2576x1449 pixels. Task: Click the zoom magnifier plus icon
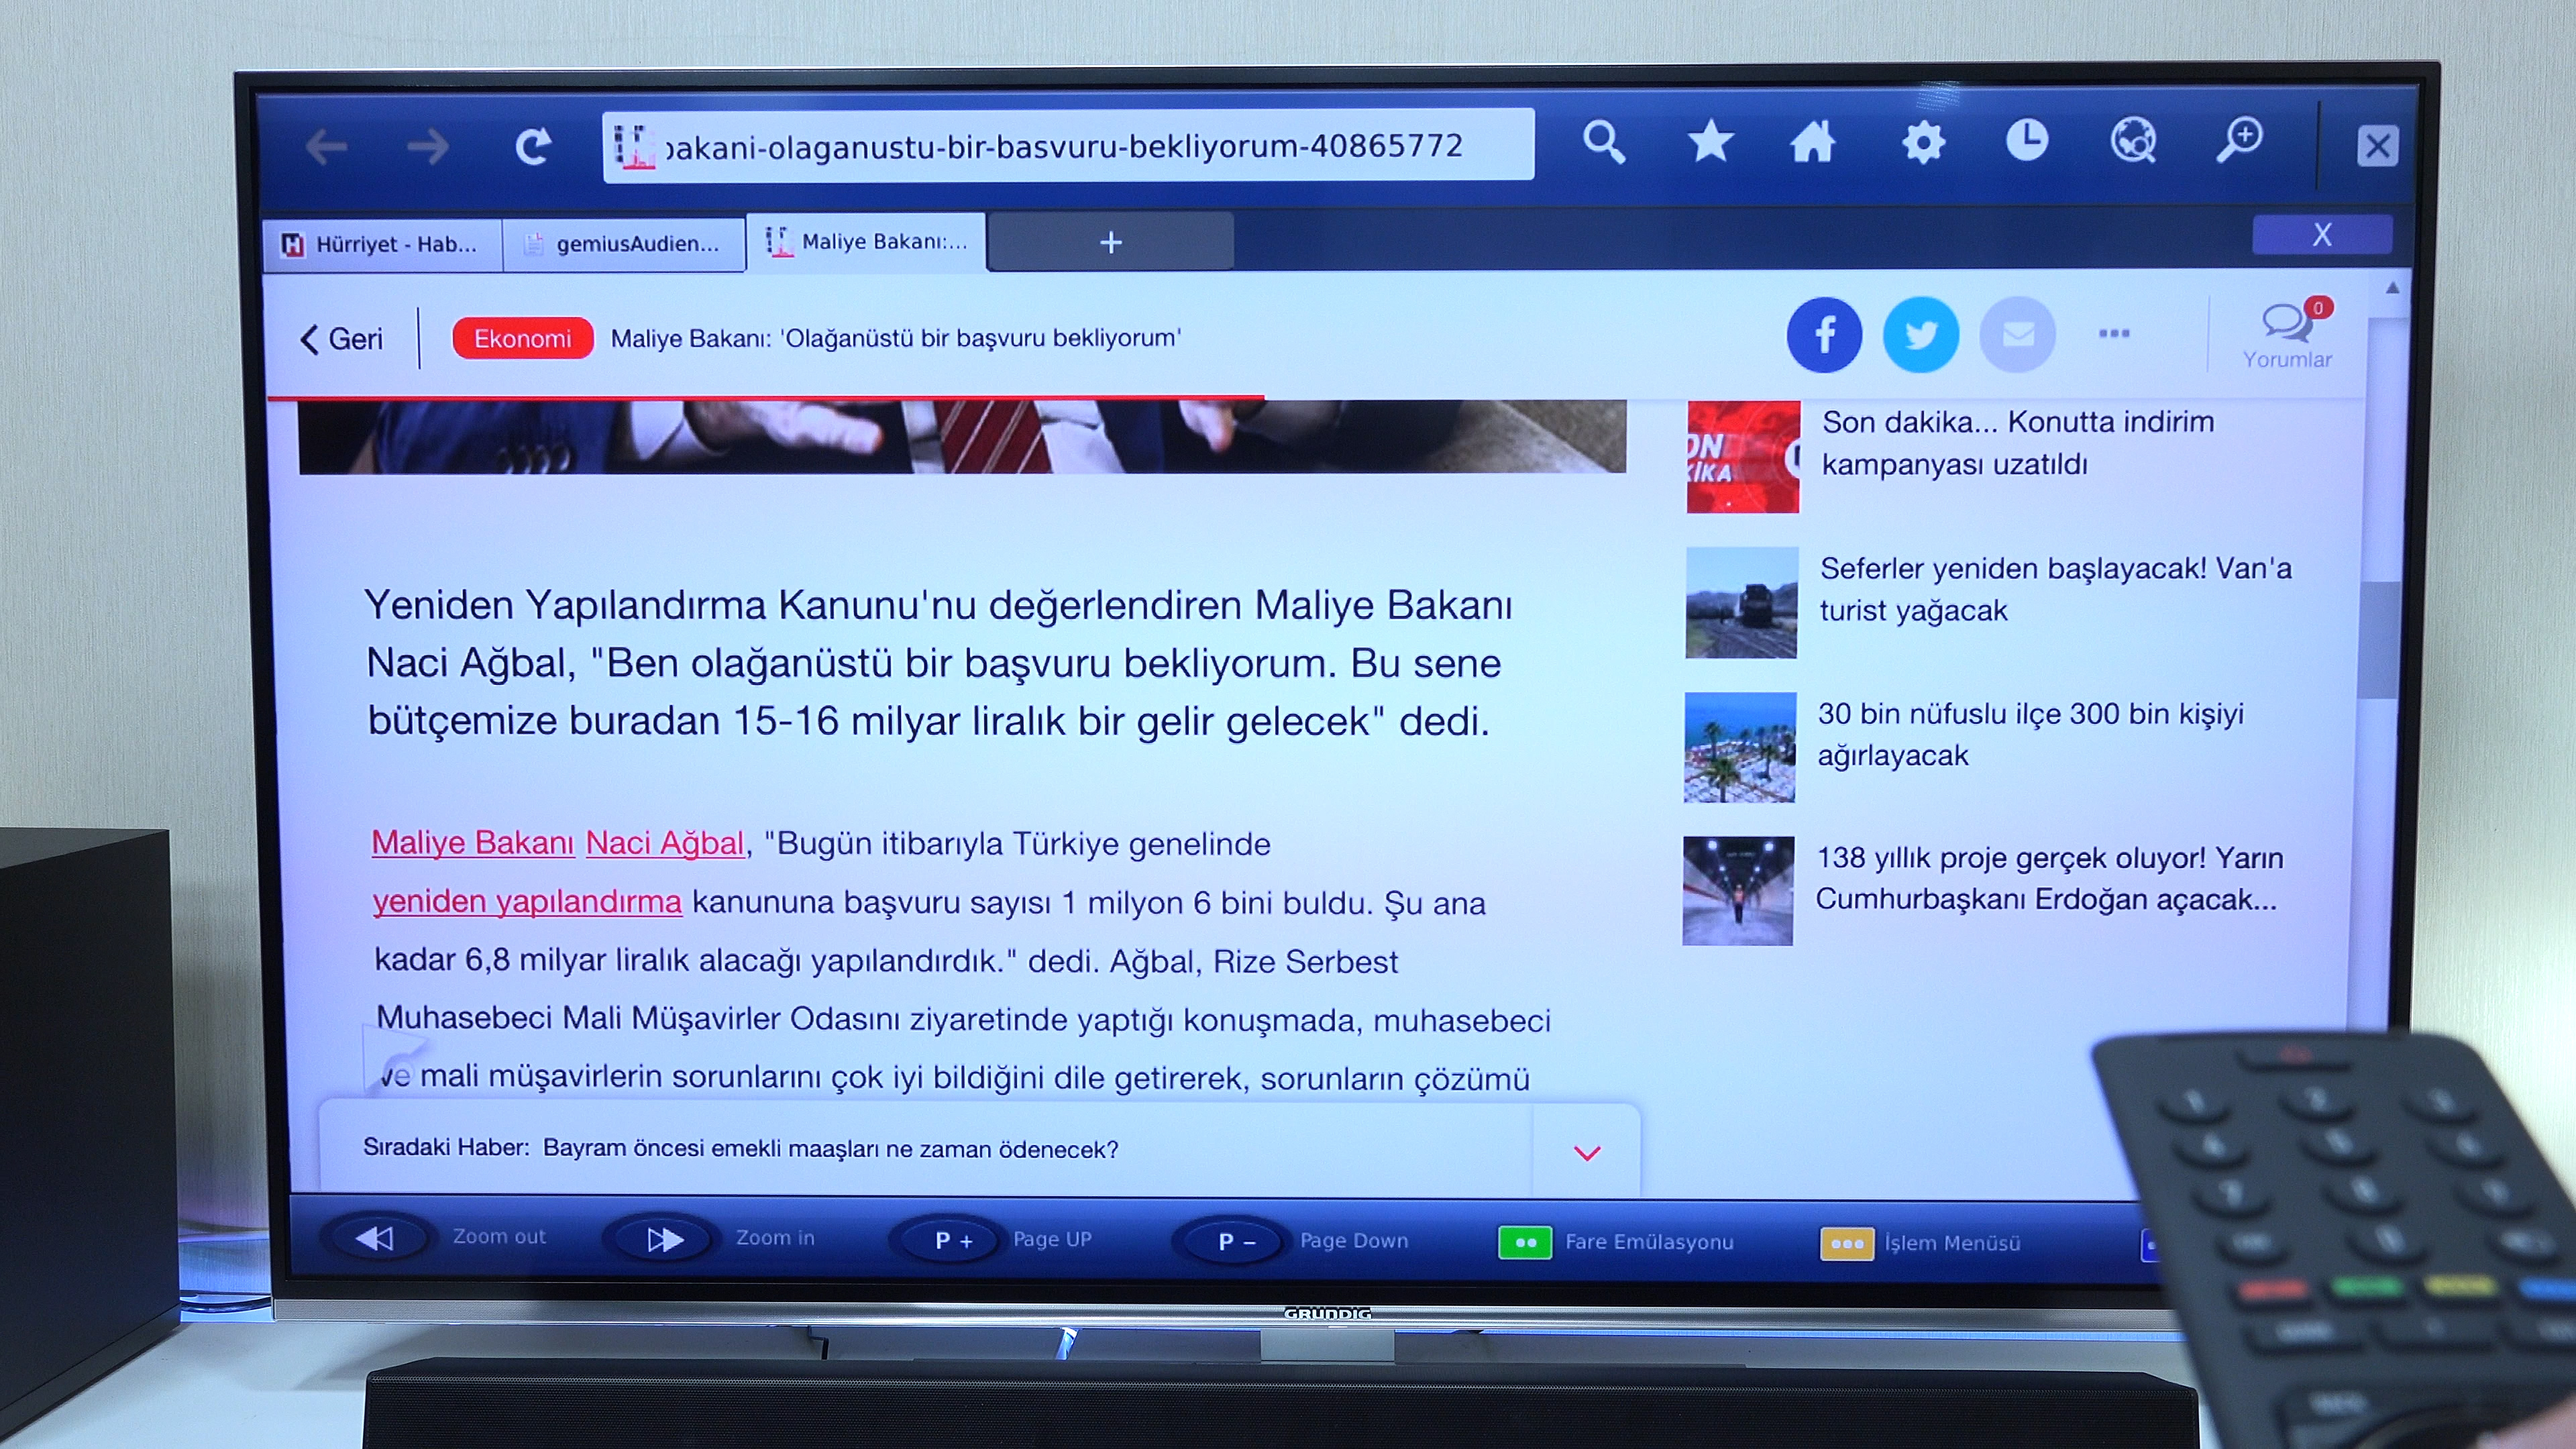2239,140
